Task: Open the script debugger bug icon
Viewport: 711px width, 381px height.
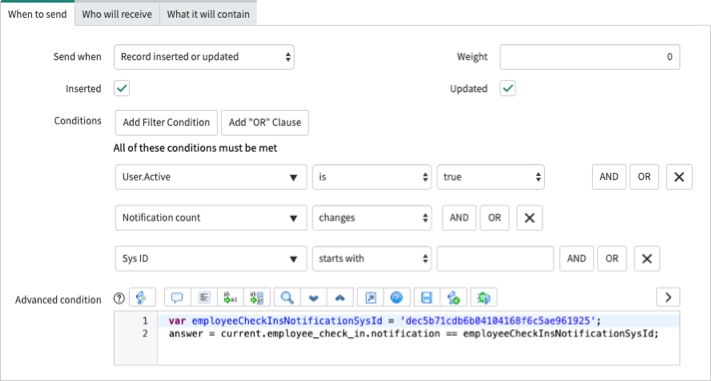Action: [484, 298]
